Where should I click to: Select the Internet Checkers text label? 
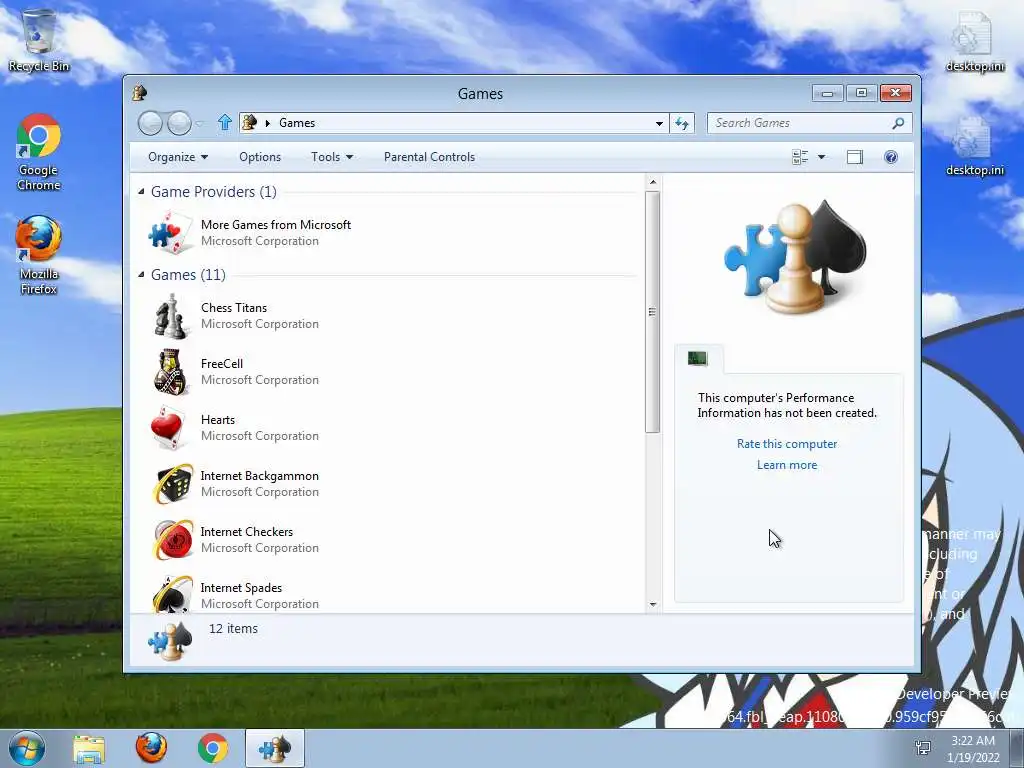point(247,532)
